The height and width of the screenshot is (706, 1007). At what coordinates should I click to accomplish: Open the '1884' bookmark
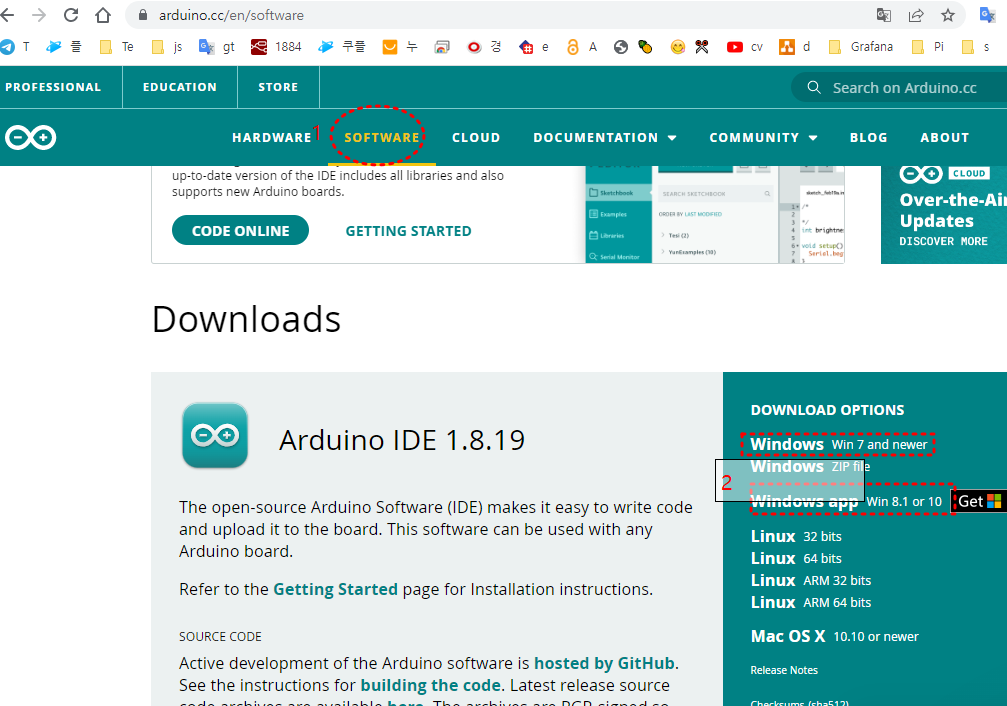click(x=276, y=46)
